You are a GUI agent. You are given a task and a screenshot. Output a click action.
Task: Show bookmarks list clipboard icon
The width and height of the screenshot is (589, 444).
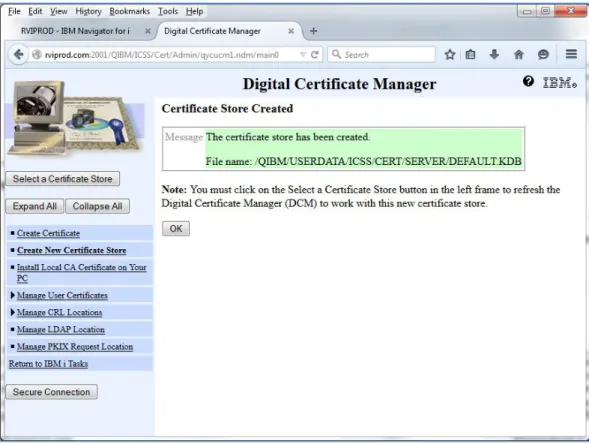click(x=470, y=55)
